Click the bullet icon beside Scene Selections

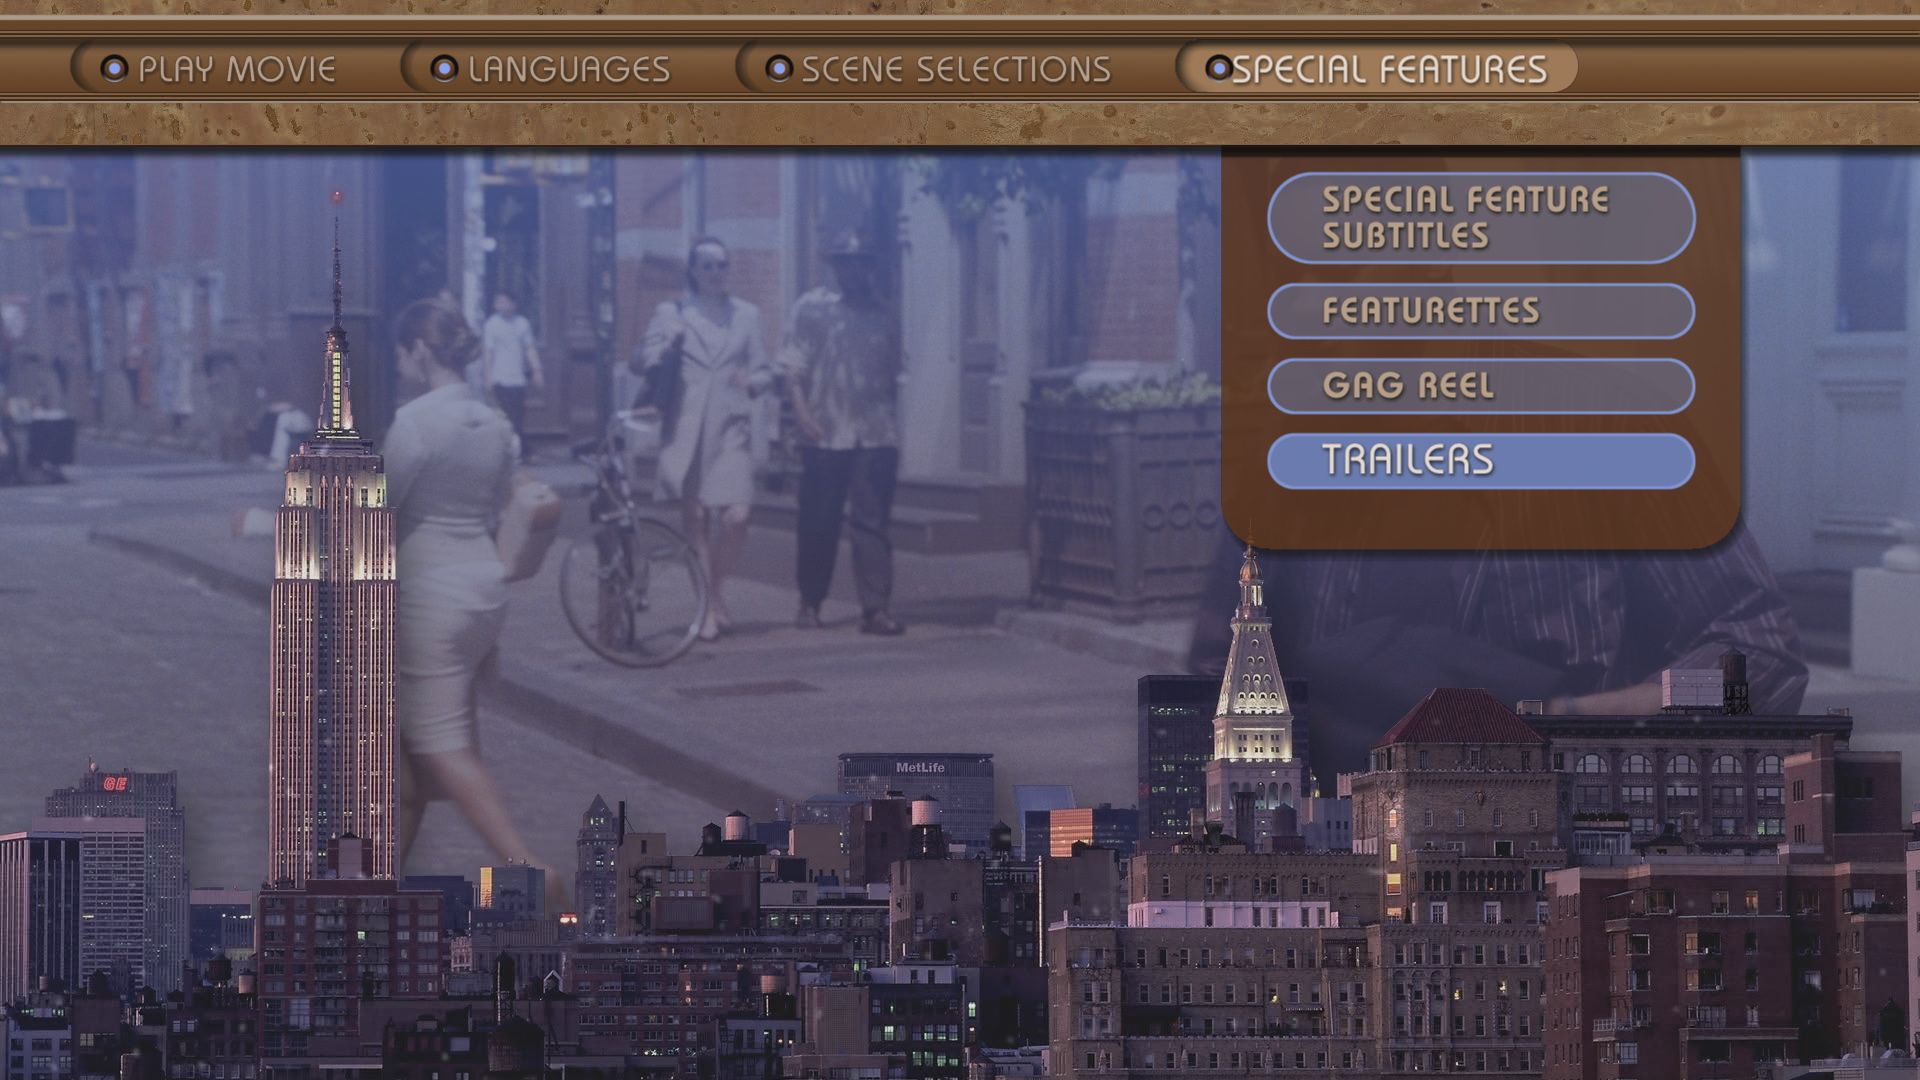779,68
